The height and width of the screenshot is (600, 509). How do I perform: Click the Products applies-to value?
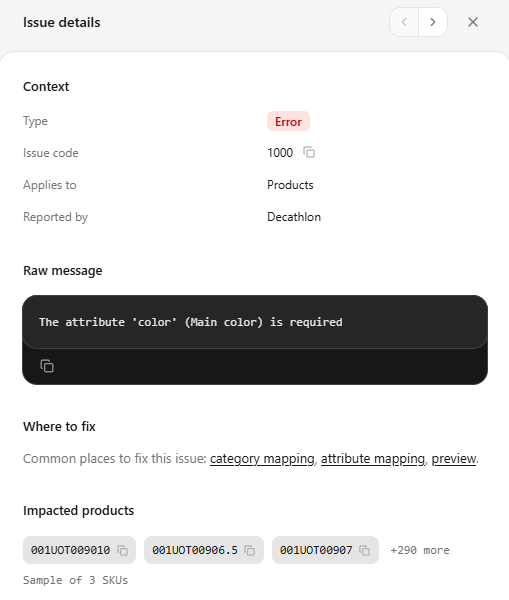tap(290, 185)
